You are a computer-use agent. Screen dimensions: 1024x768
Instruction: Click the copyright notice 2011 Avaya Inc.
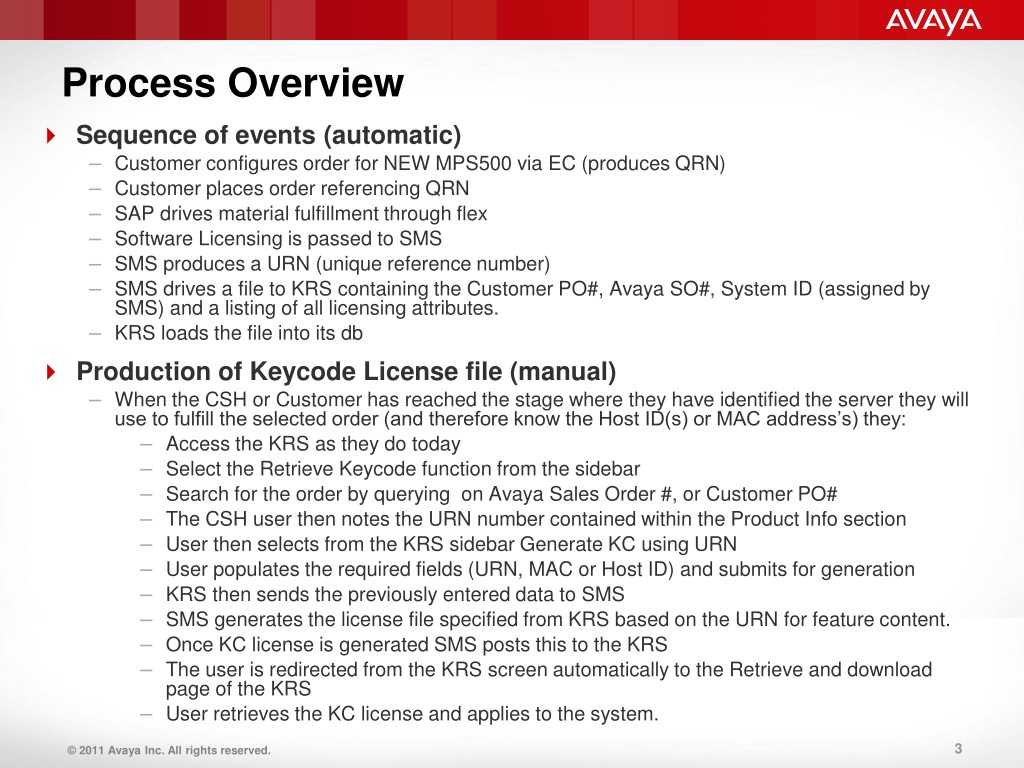tap(168, 750)
